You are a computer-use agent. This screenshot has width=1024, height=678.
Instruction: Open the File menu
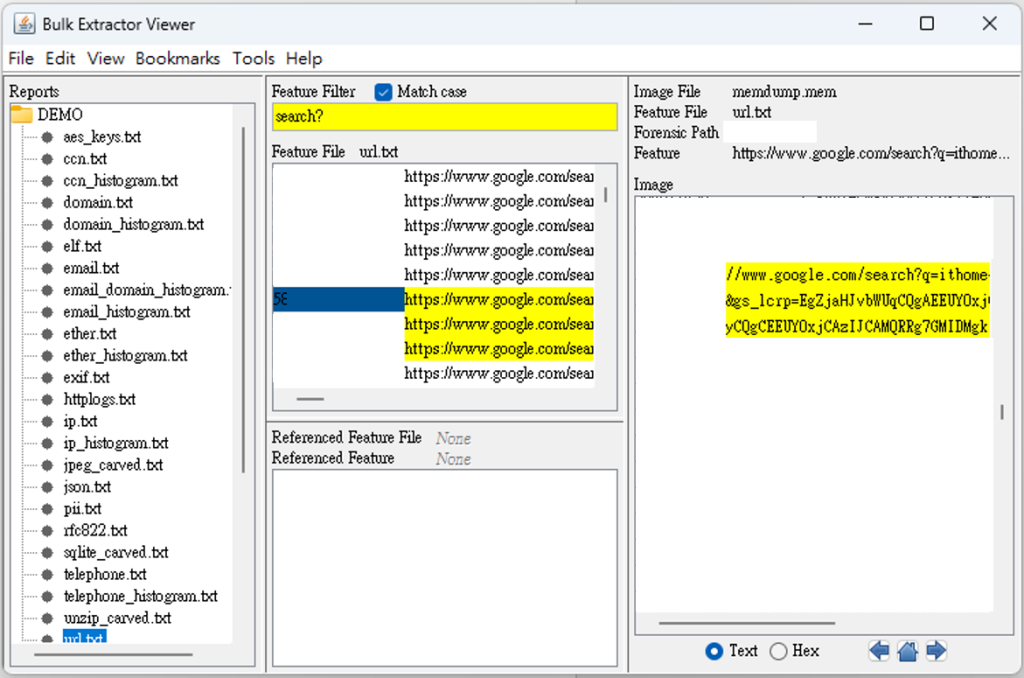[x=21, y=59]
